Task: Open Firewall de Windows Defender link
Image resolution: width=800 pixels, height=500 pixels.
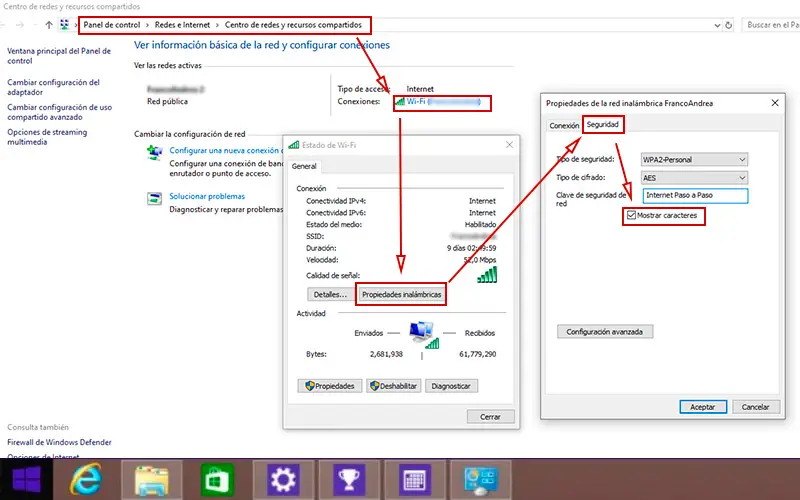Action: [59, 442]
